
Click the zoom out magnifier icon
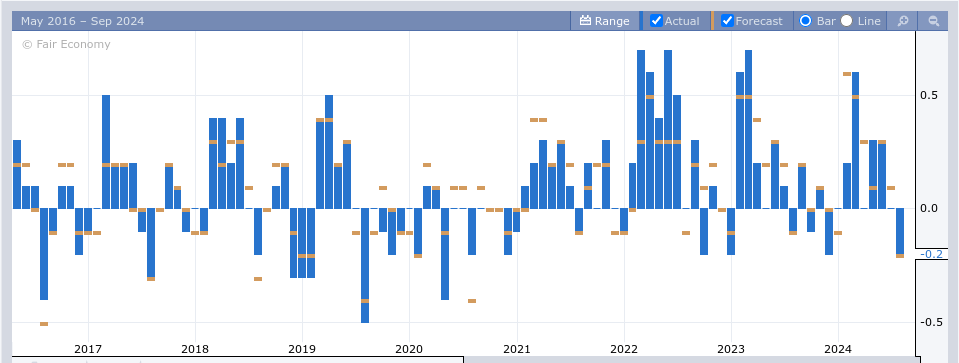click(x=933, y=21)
